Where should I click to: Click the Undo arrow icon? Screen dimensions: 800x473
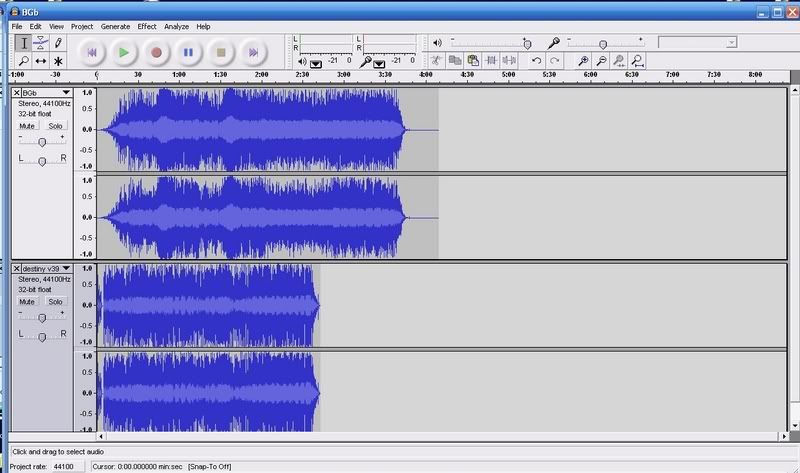[536, 61]
